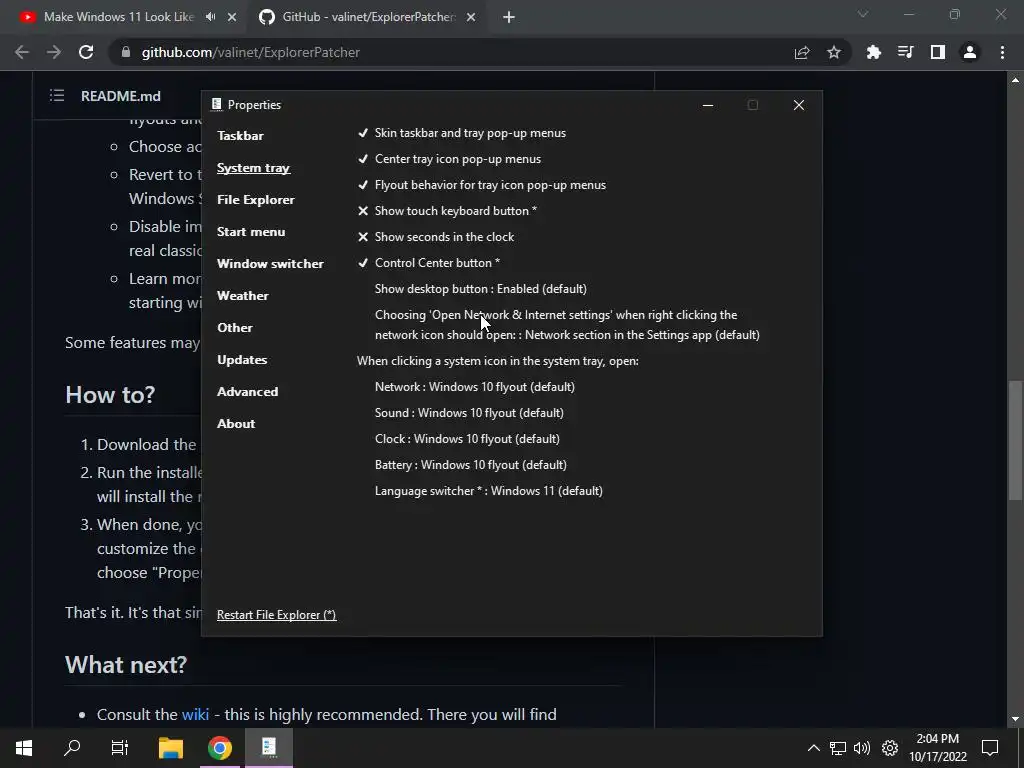Click the page vertical scrollbar thumb
Screen dimensions: 1024x768
pos(1016,440)
